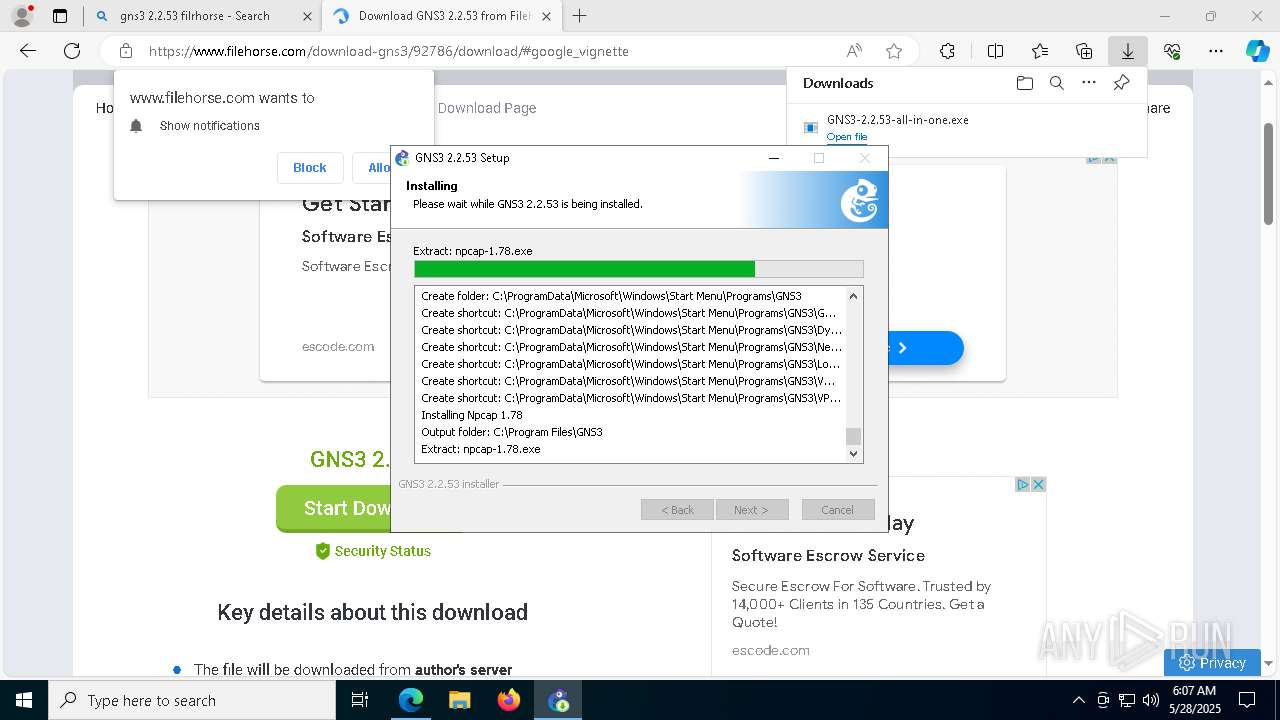Open Edge settings and more menu
1280x720 pixels.
pos(1216,51)
